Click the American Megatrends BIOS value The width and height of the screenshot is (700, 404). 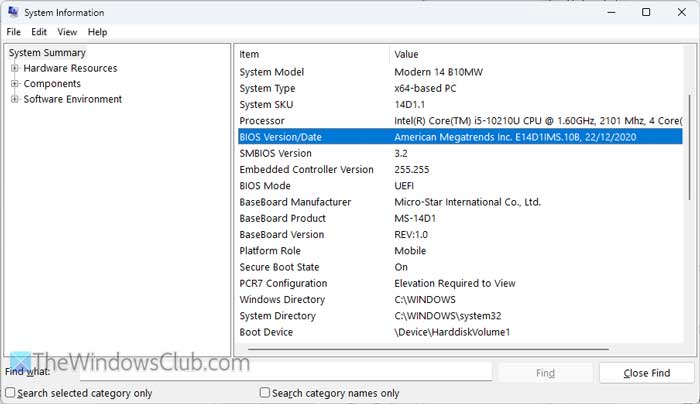point(515,137)
